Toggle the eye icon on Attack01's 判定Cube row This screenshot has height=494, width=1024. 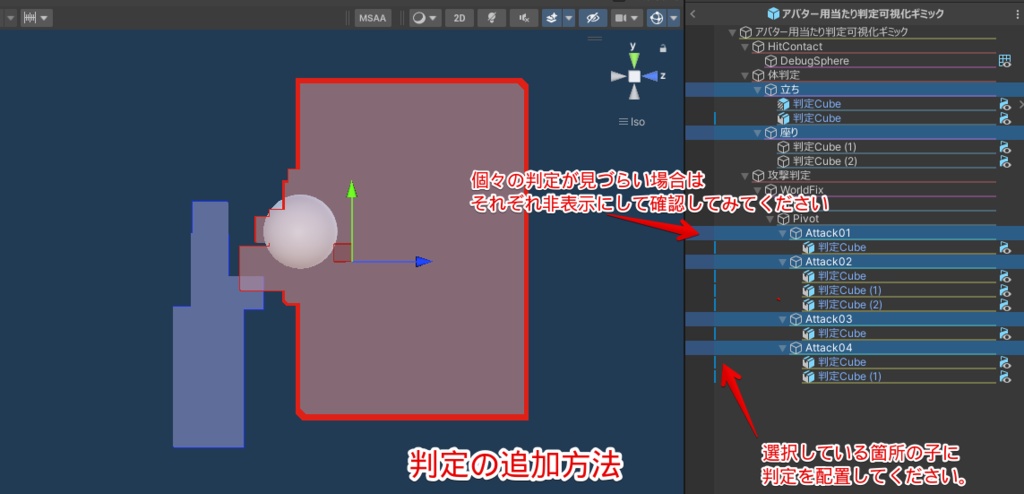click(x=1005, y=248)
